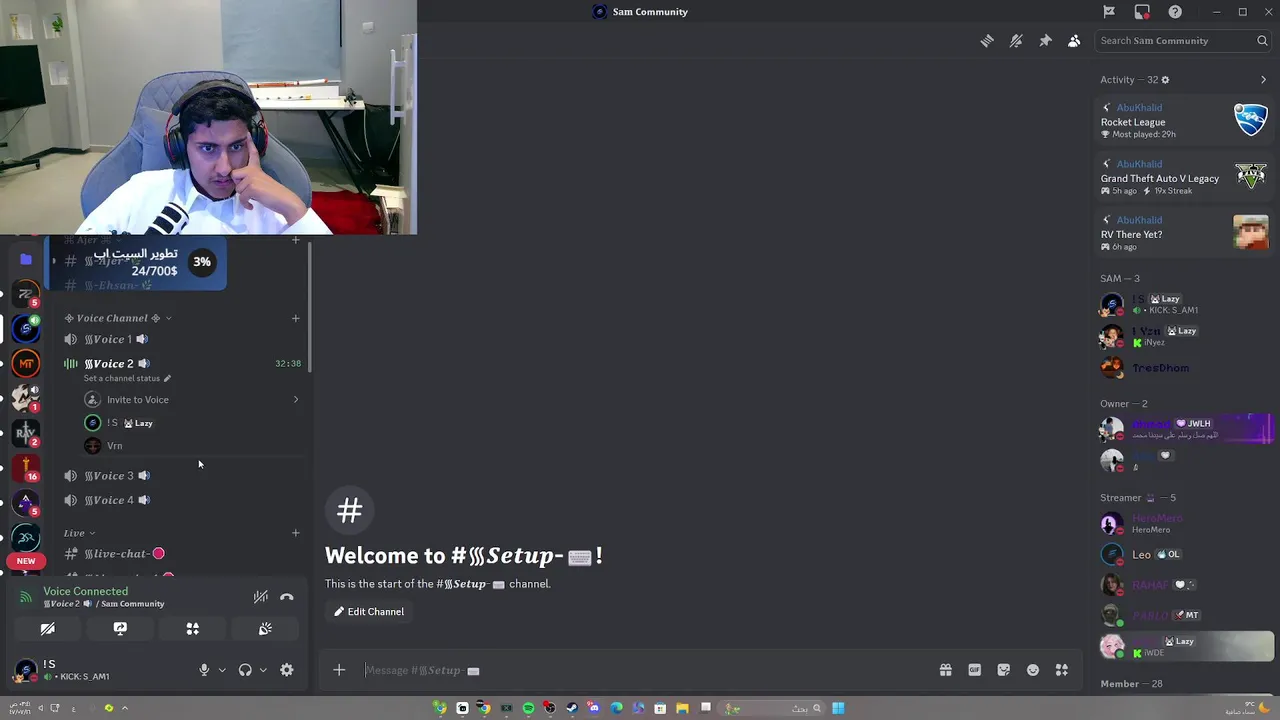Click the Search Sam Community field
The height and width of the screenshot is (720, 1280).
coord(1183,41)
